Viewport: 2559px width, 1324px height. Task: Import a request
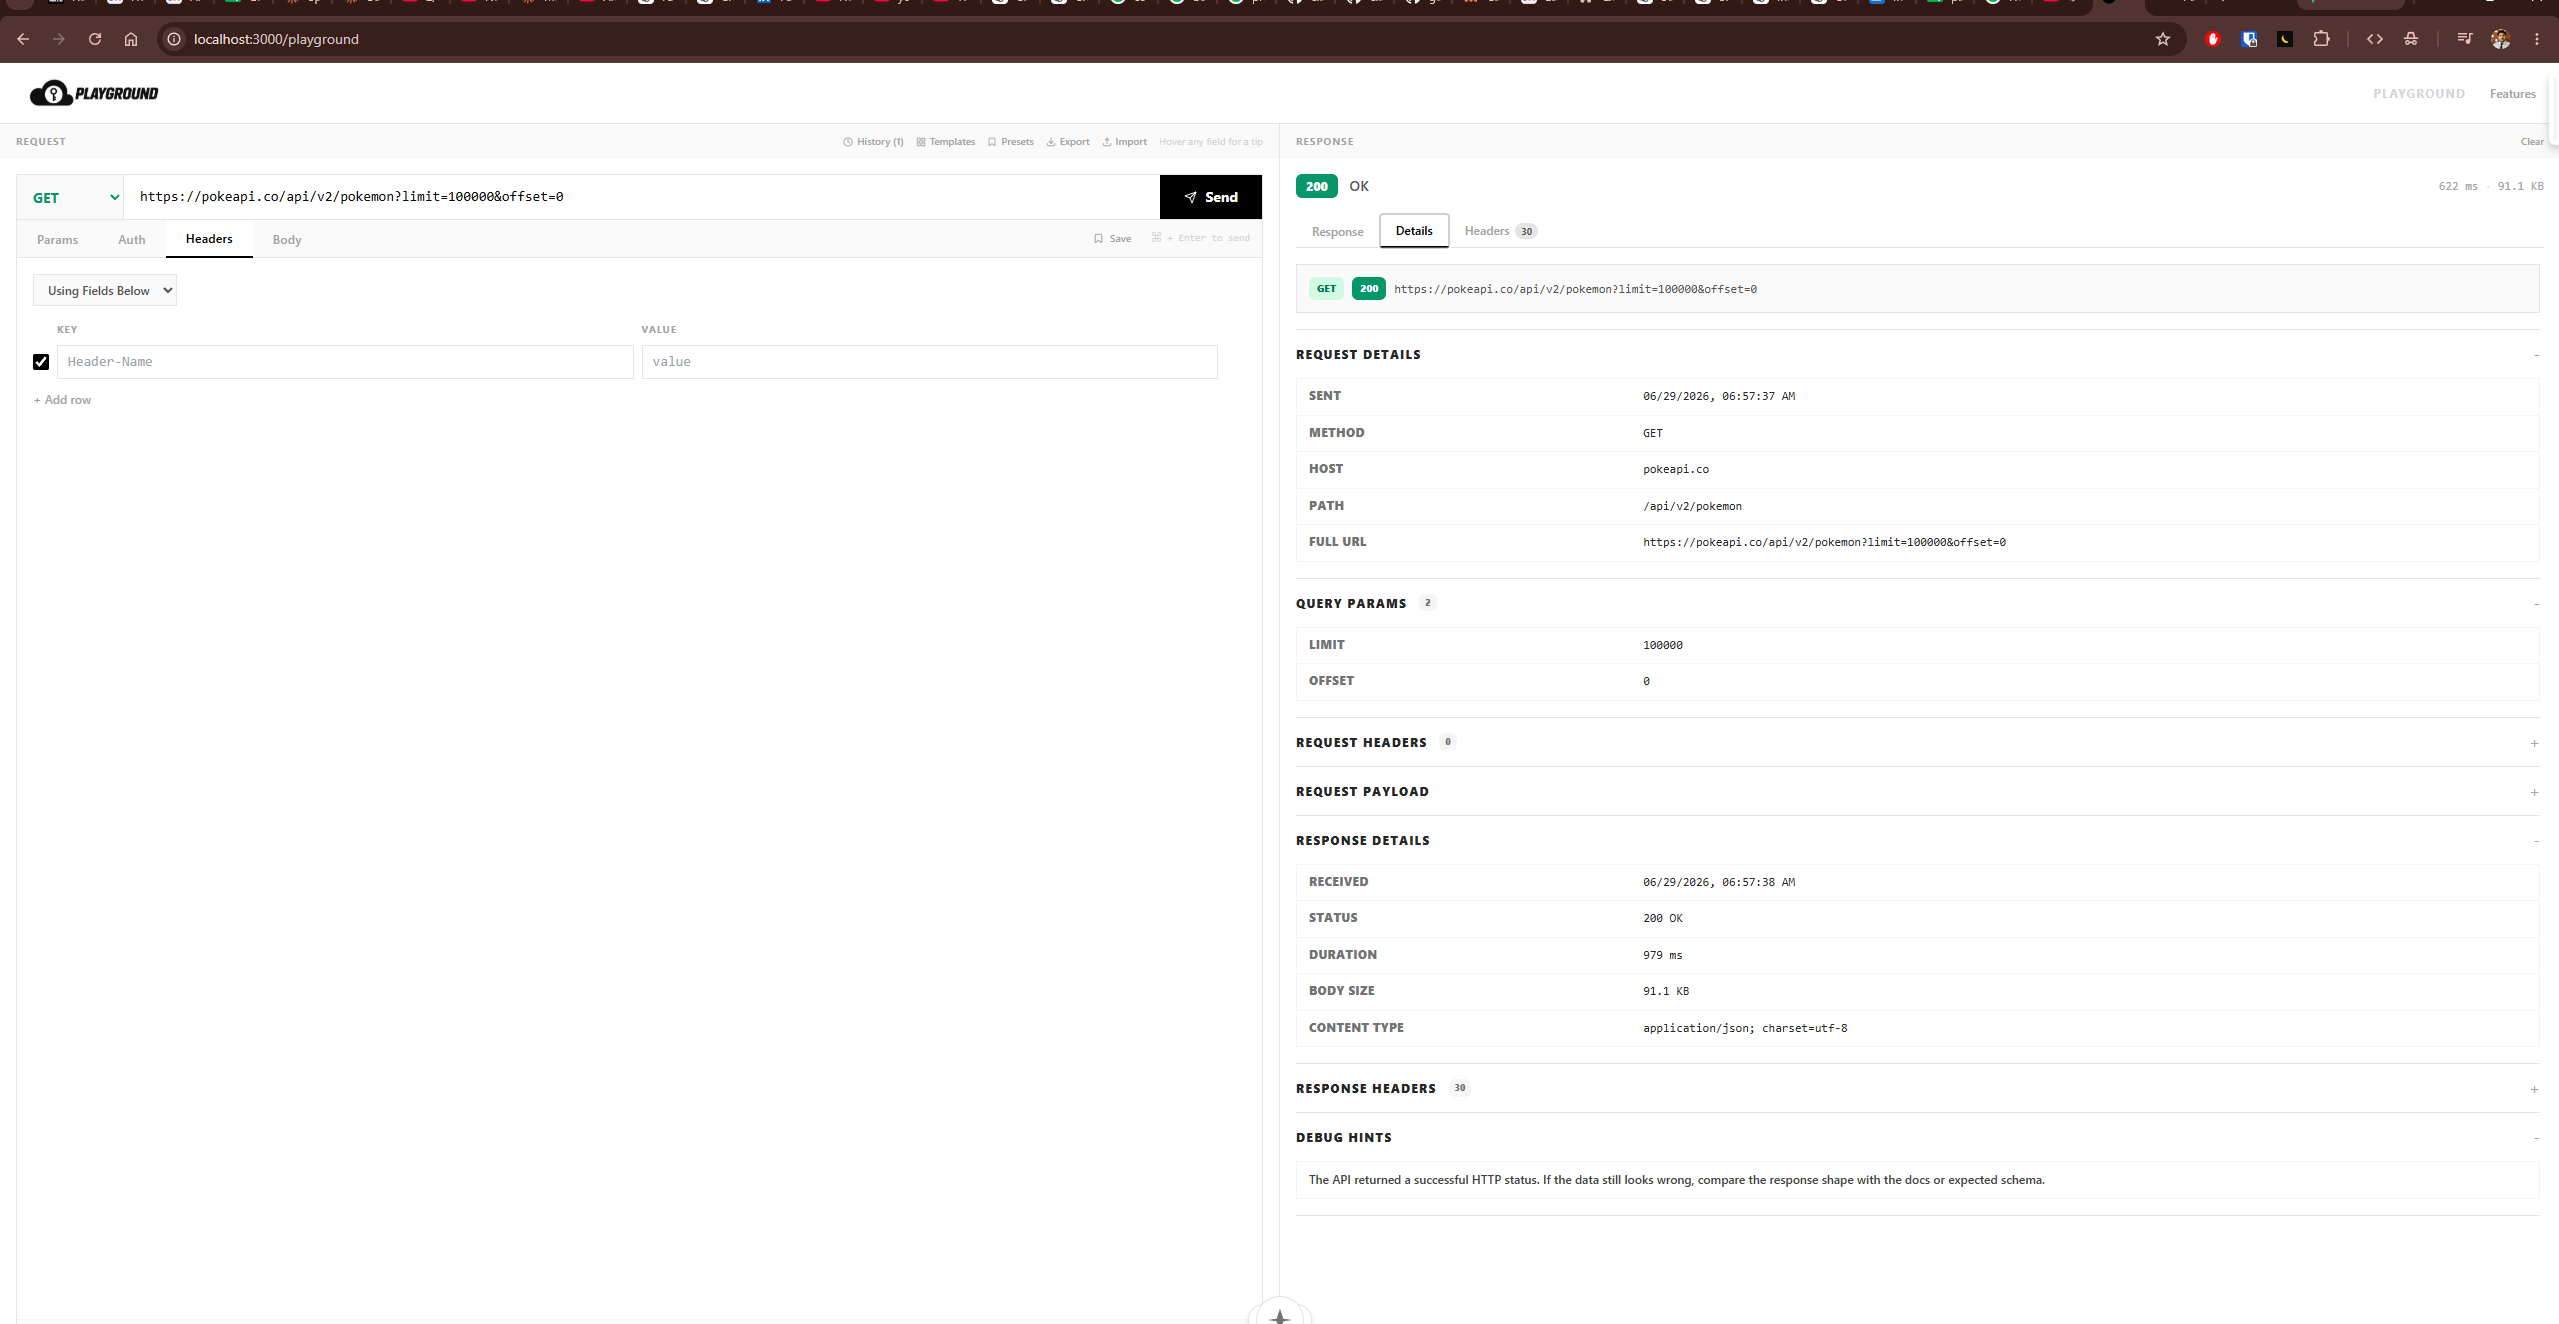pos(1125,142)
